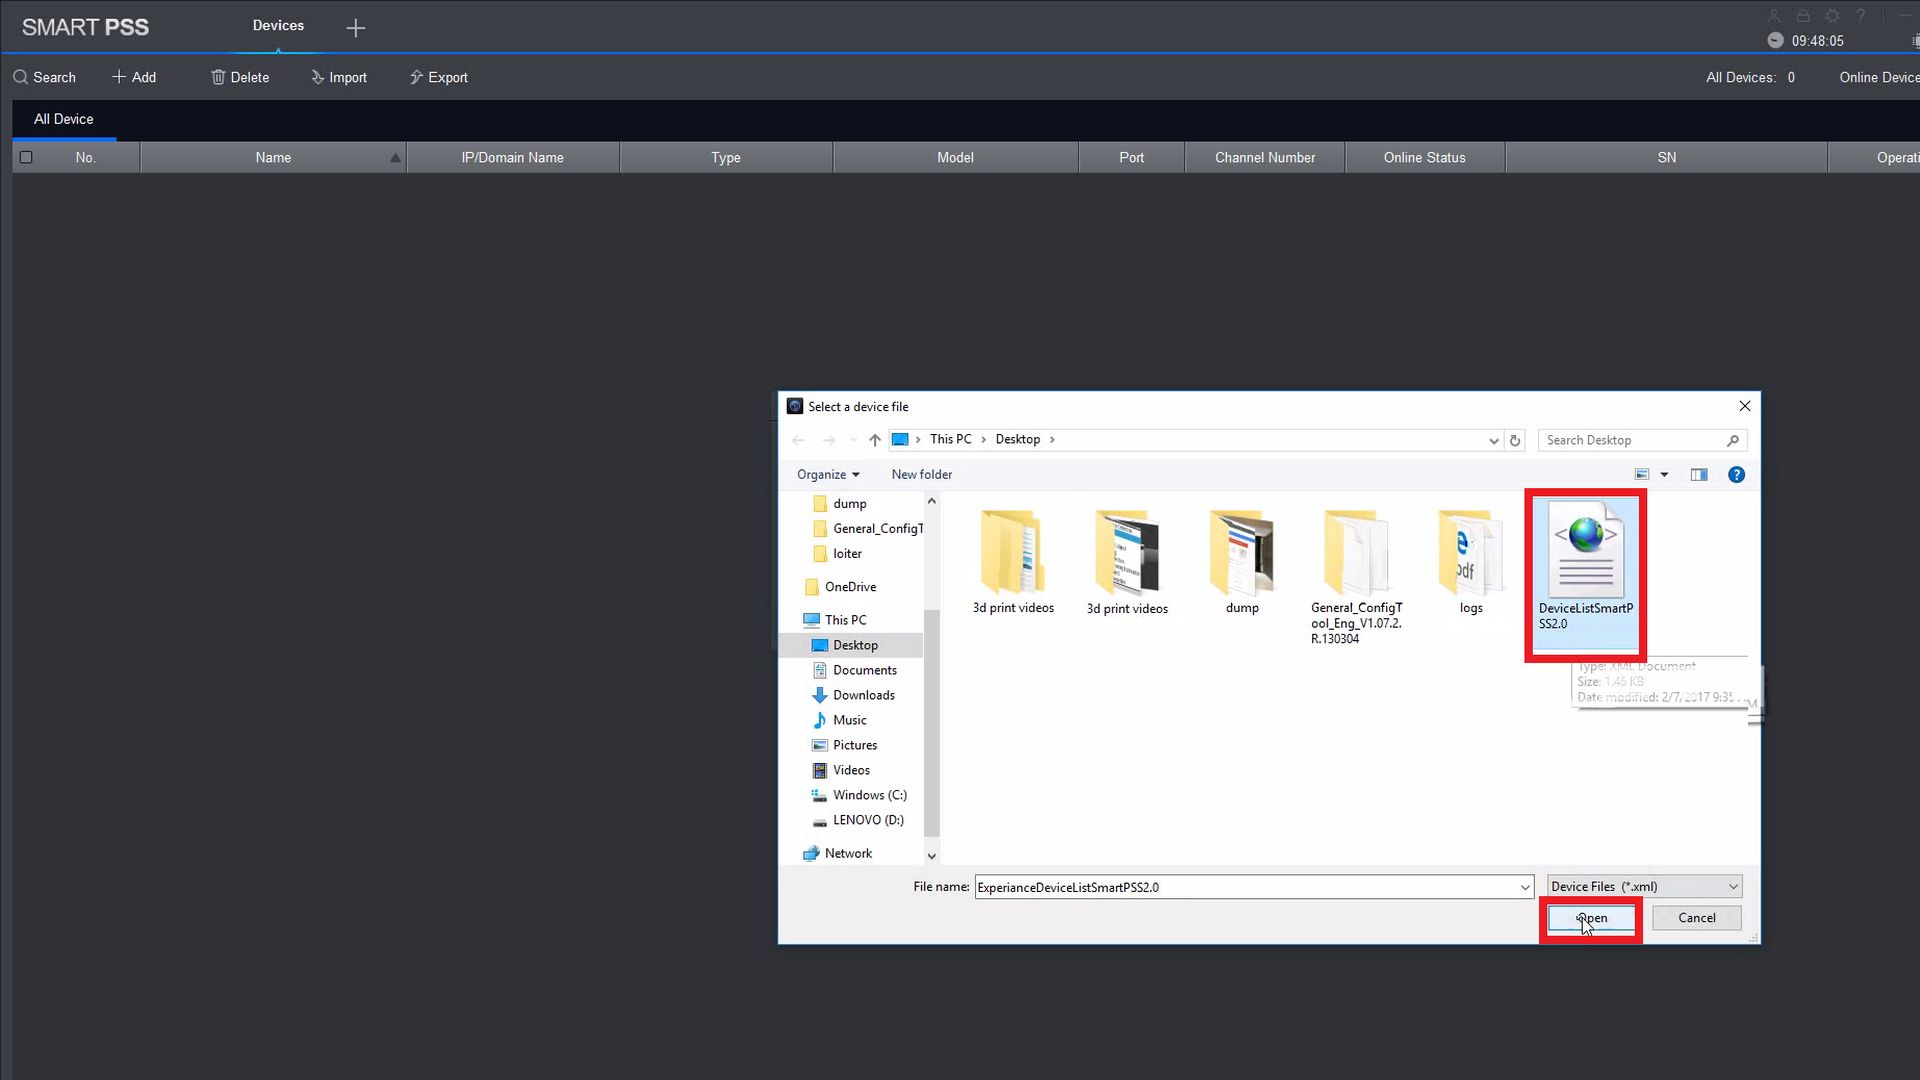This screenshot has height=1080, width=1920.
Task: Select Network in the navigation pane
Action: point(848,853)
